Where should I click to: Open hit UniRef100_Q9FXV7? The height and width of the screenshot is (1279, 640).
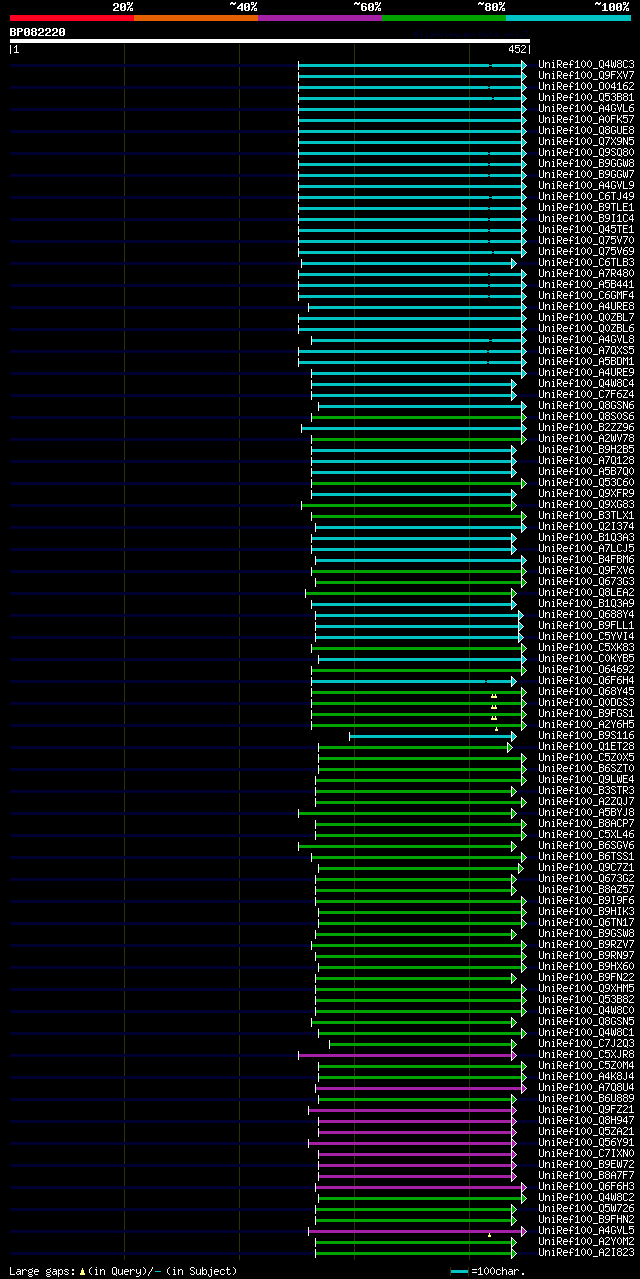coord(586,76)
